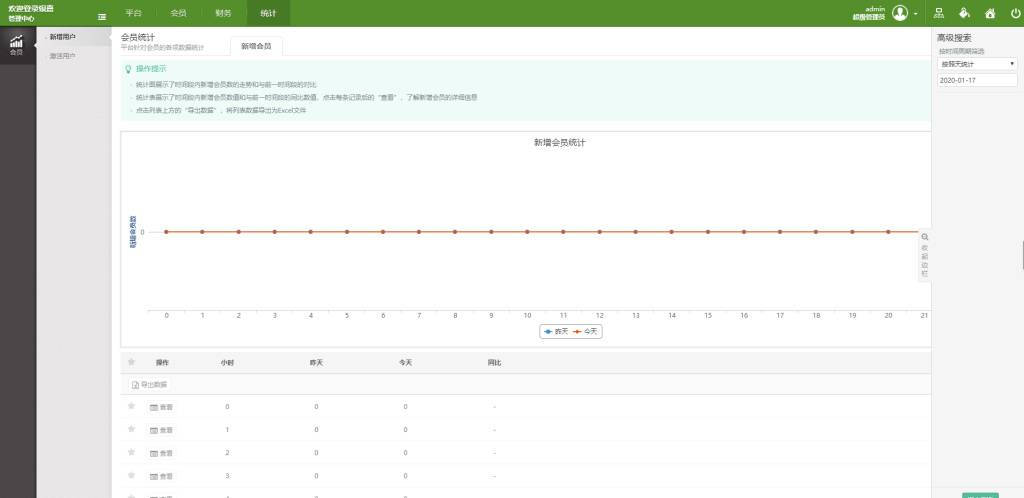Star the row for hour 0
Screen dimensions: 1024x498
point(131,406)
